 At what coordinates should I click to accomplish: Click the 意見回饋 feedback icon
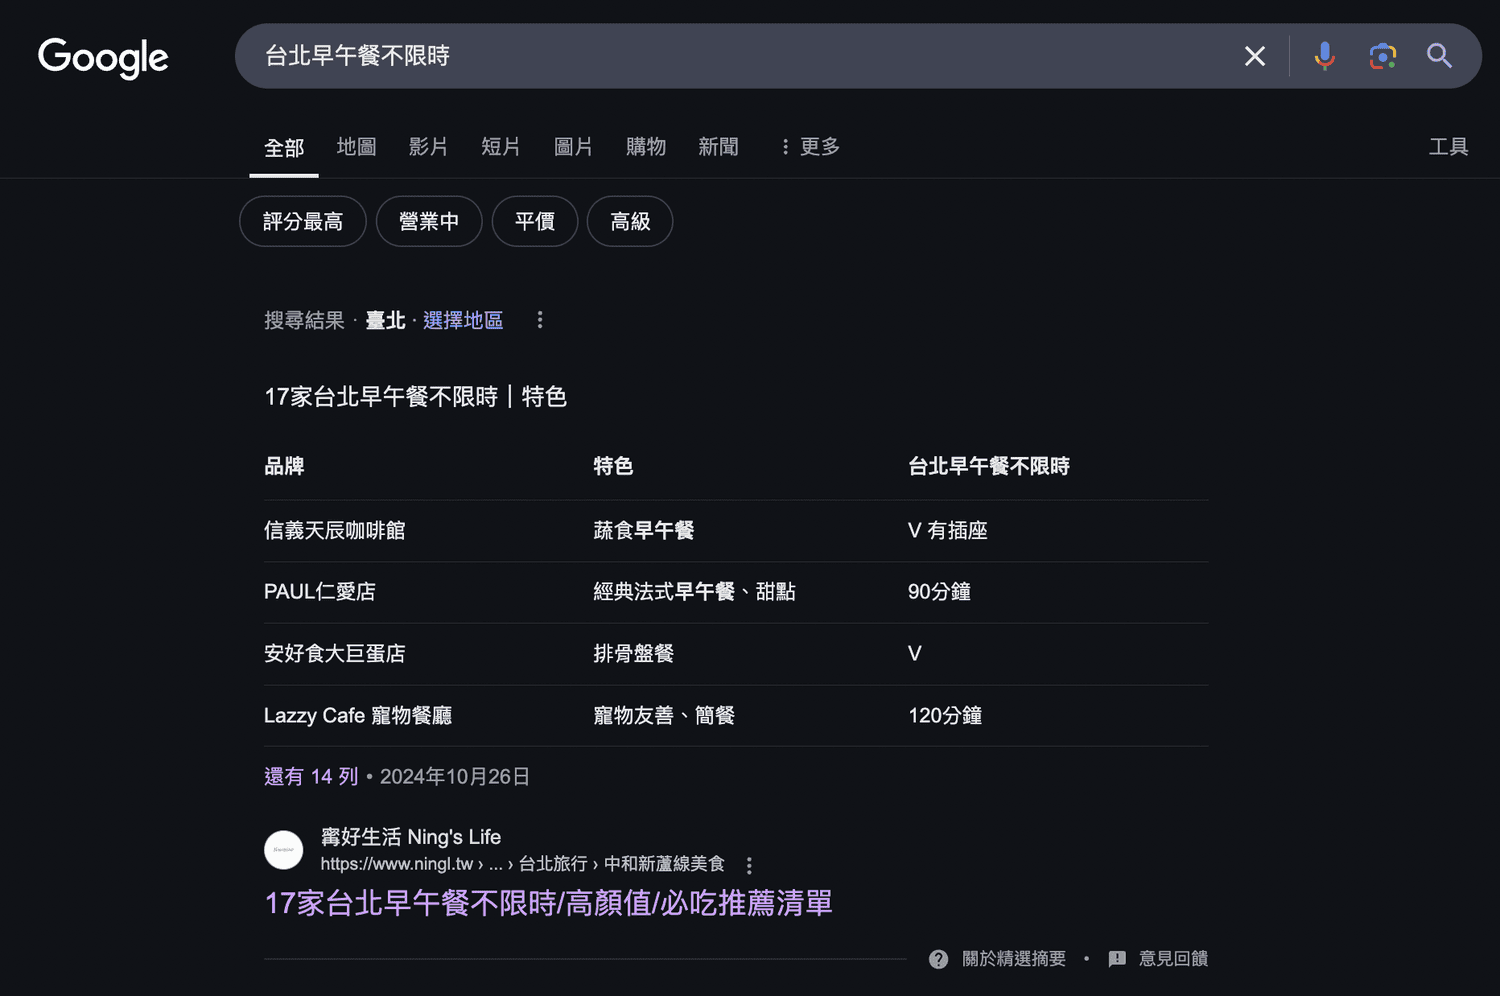pos(1118,959)
